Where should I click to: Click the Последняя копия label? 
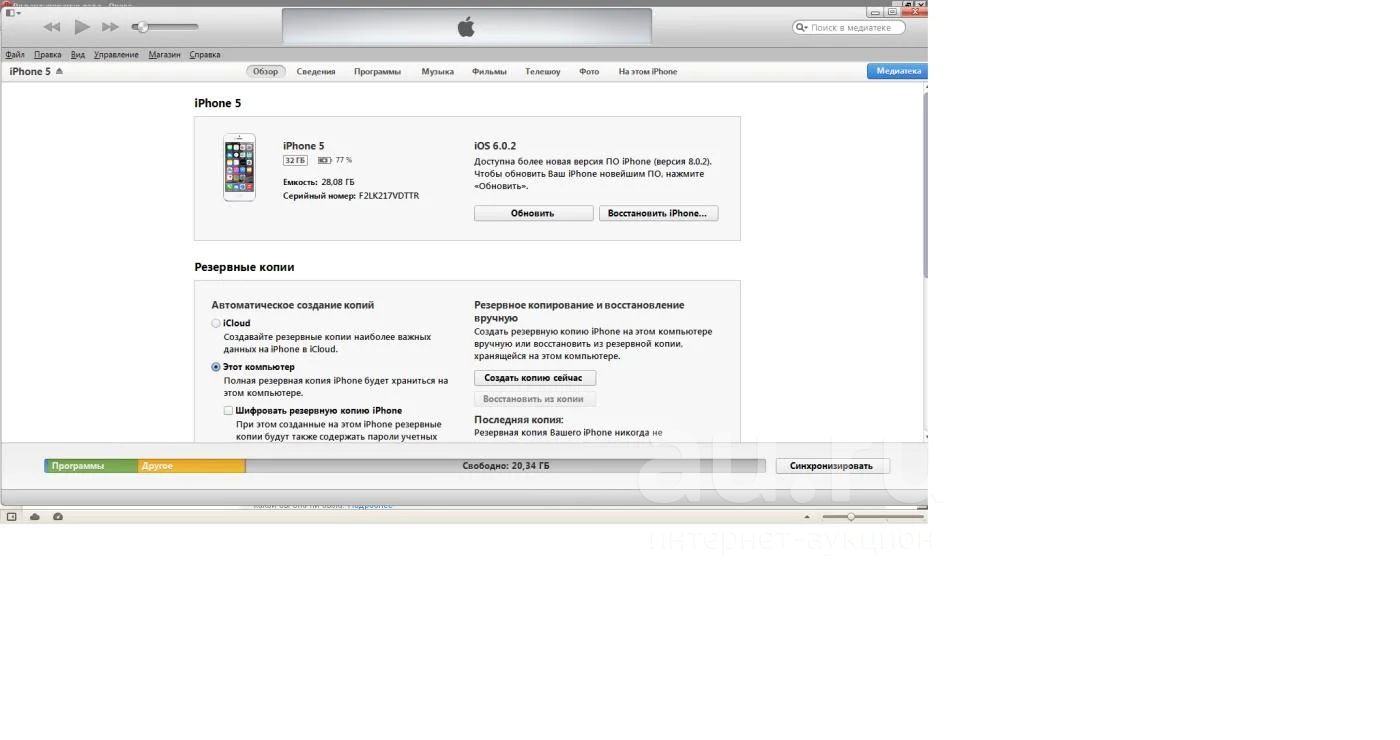(x=519, y=420)
